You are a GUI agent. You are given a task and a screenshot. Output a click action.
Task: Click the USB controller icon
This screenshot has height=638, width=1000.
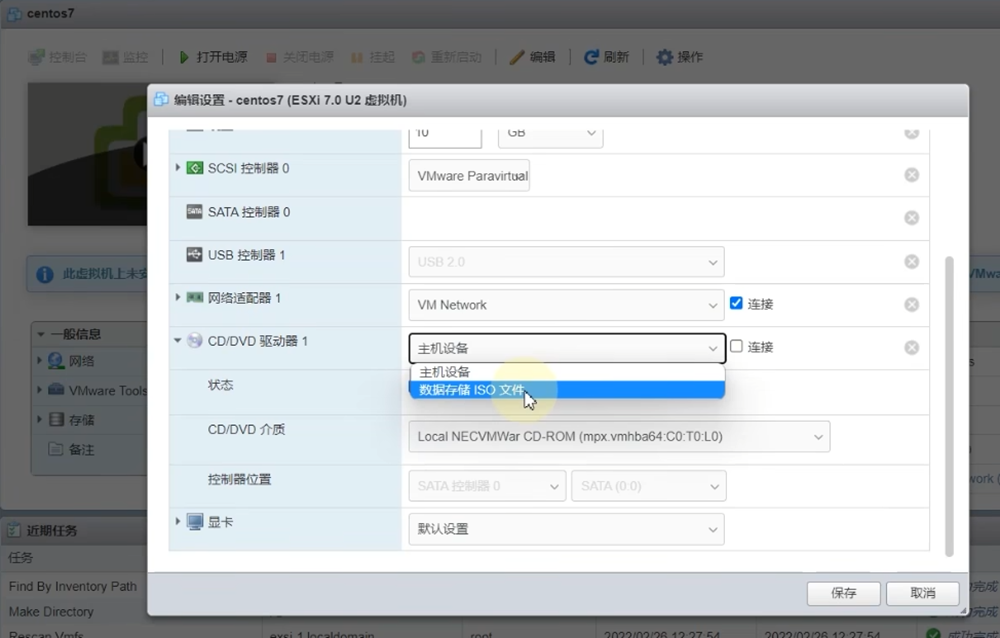[195, 255]
